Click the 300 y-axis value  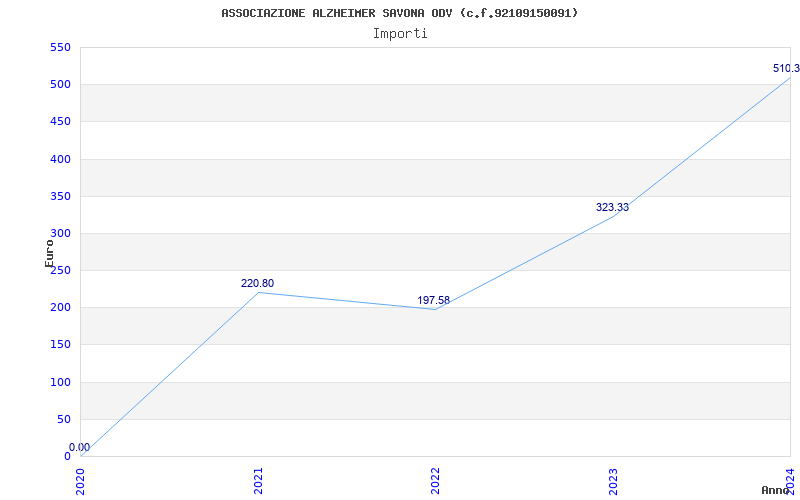point(60,234)
